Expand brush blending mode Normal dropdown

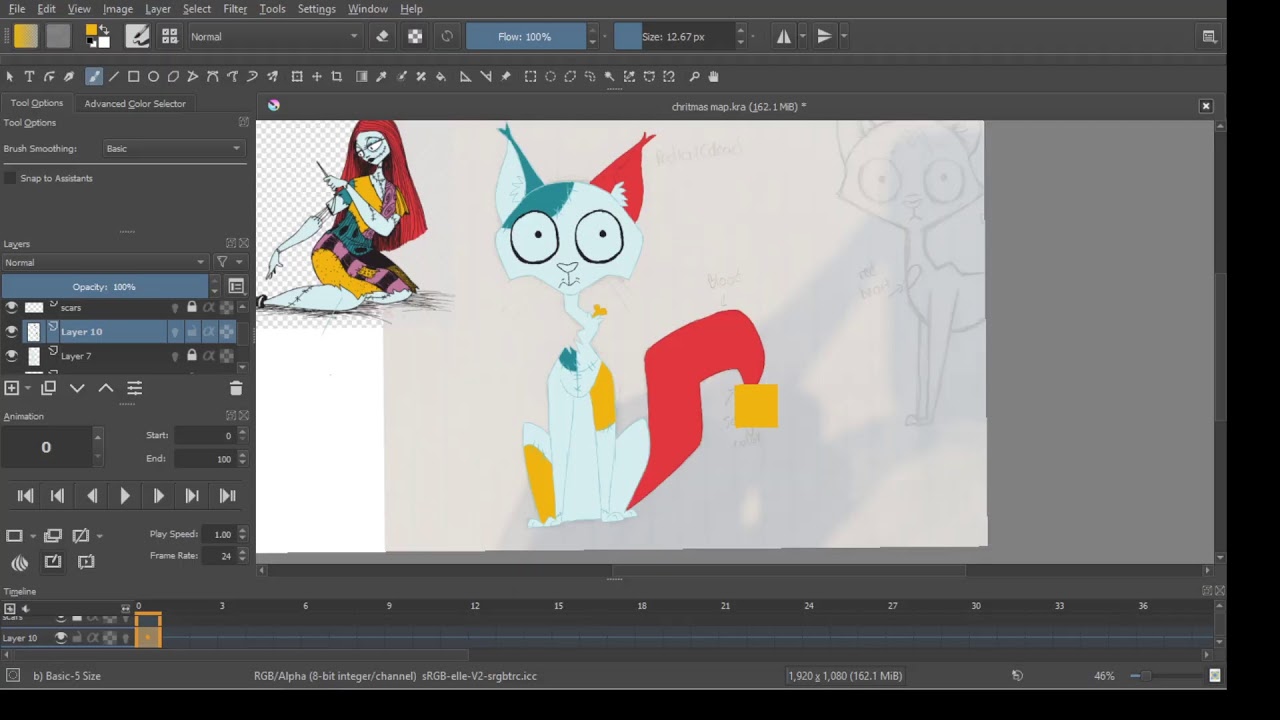pos(273,37)
